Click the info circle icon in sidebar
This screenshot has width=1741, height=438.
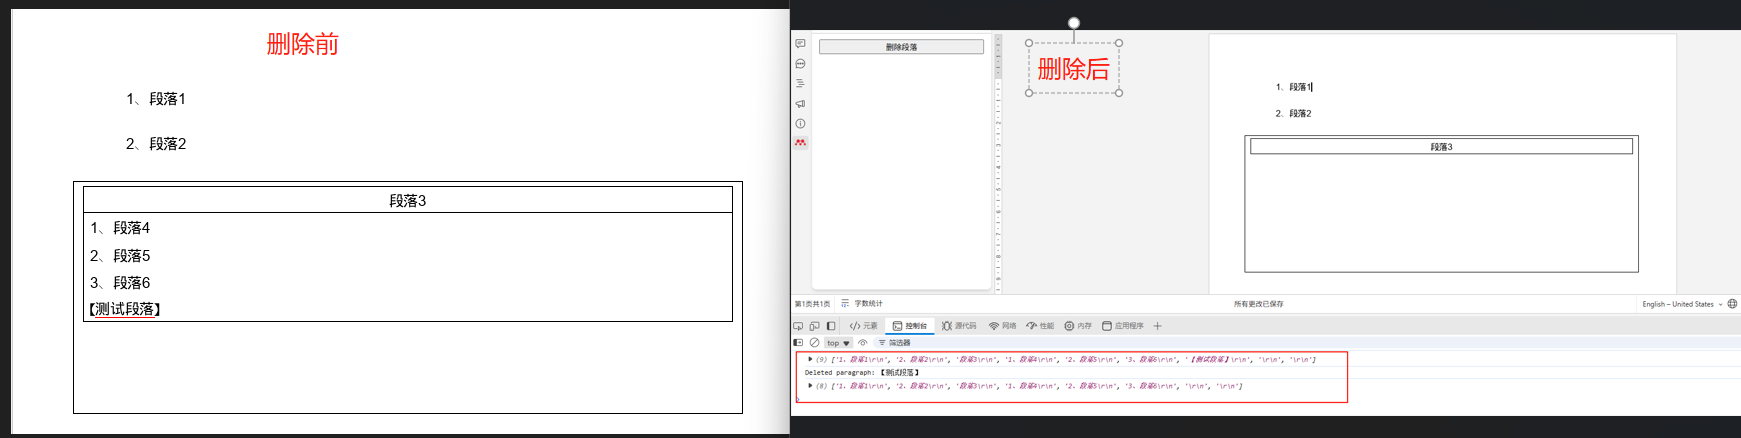pyautogui.click(x=800, y=123)
